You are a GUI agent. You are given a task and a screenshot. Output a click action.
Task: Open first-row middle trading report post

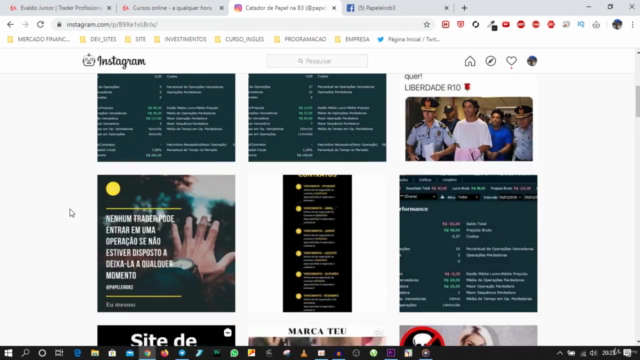coord(317,118)
